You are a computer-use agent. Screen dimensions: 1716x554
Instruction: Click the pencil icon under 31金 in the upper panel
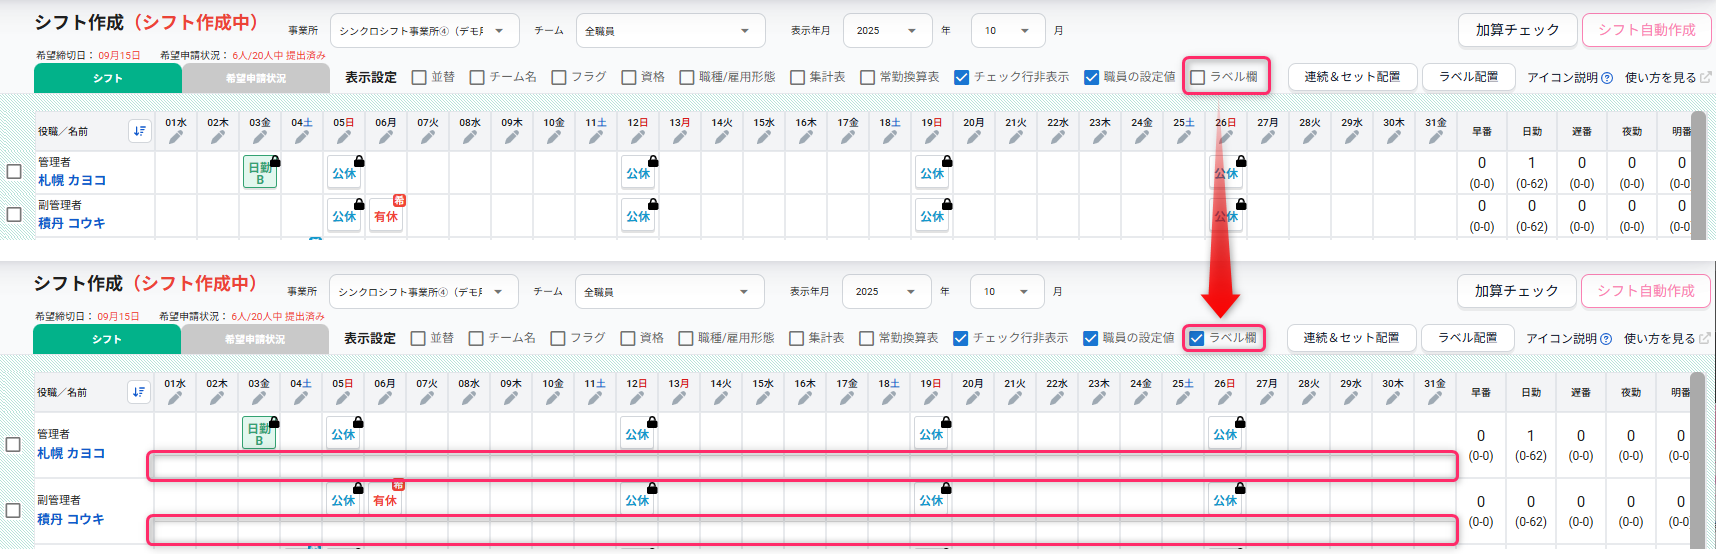1436,138
